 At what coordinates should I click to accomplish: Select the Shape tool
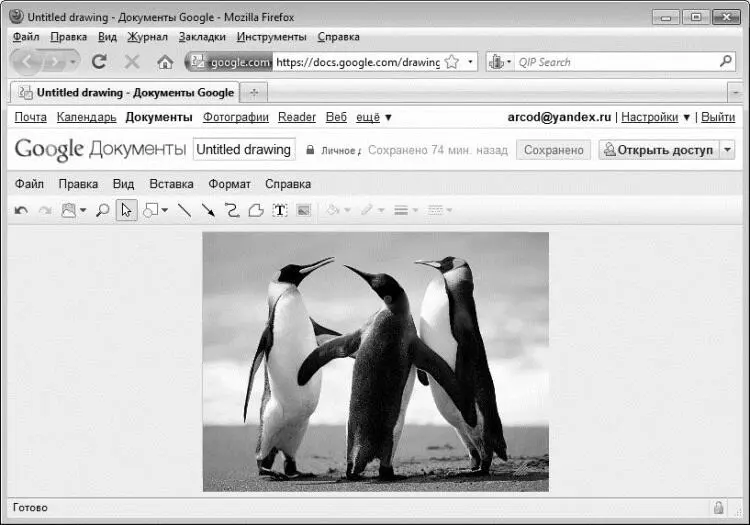pos(151,210)
